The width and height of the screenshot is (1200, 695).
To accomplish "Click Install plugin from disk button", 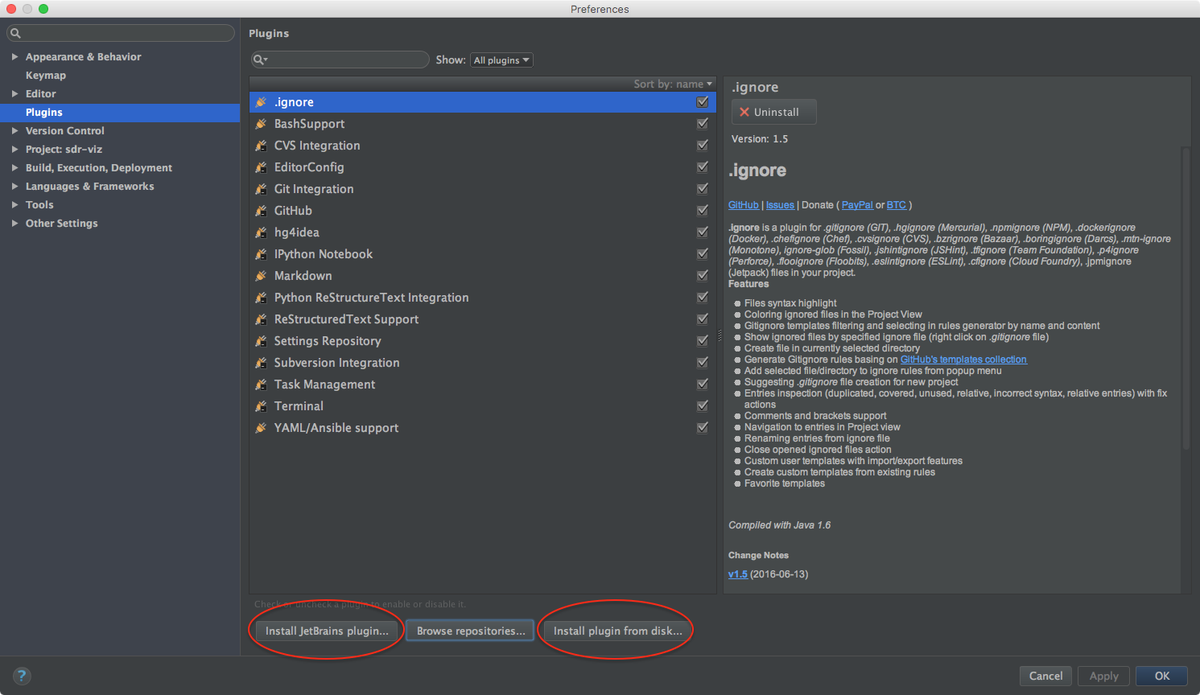I will coord(618,631).
